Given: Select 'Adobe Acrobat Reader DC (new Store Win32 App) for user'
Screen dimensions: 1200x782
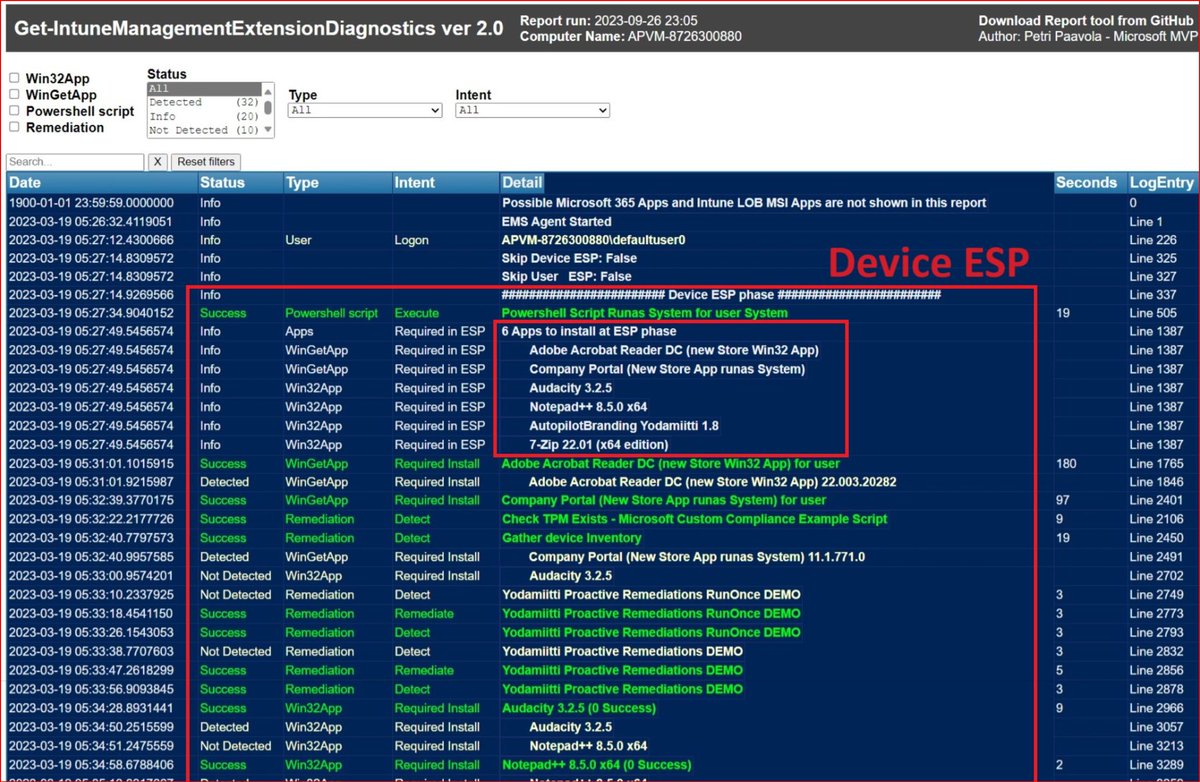Looking at the screenshot, I should 671,464.
